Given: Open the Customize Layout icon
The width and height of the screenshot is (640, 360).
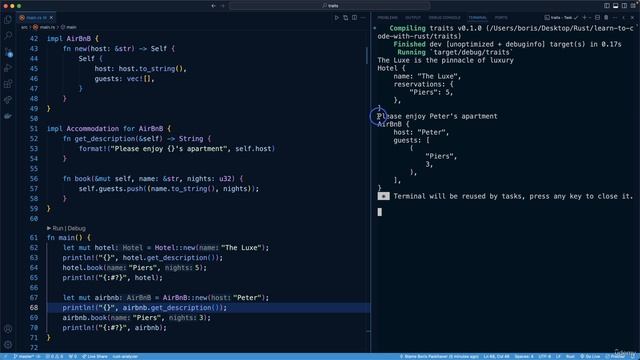Looking at the screenshot, I should [x=633, y=6].
